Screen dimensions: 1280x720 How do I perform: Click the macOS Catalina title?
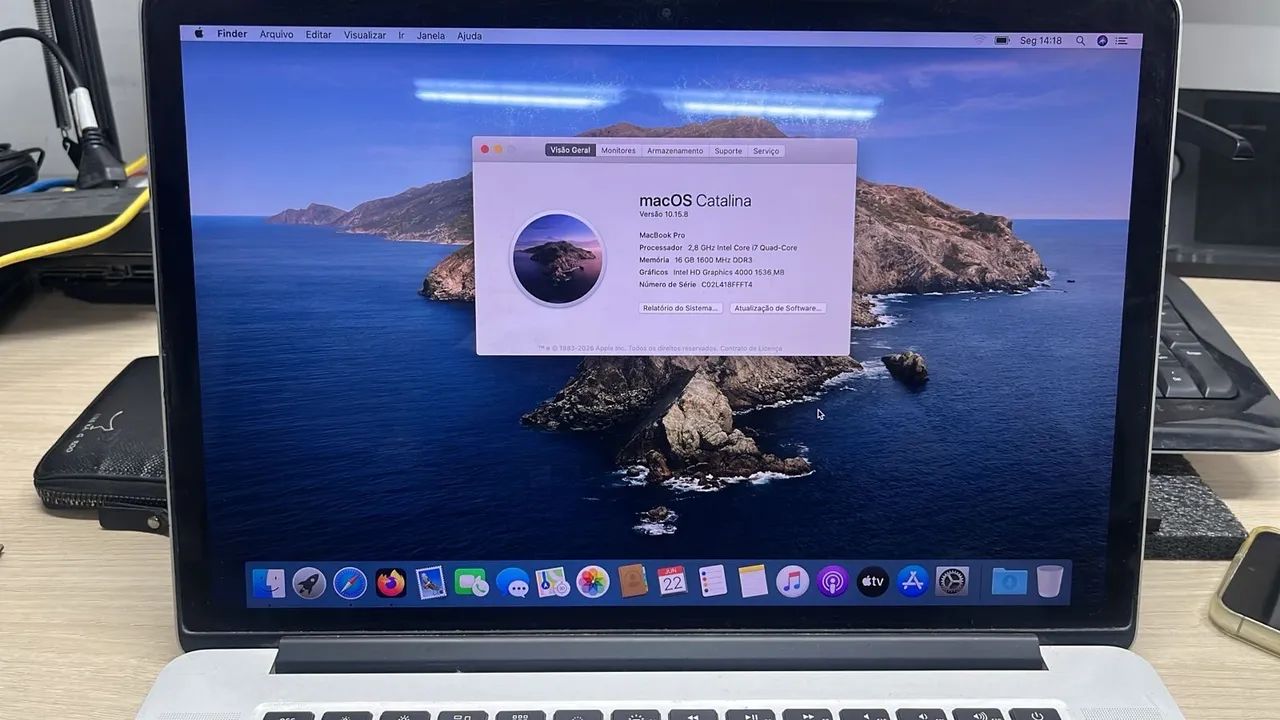[x=695, y=200]
